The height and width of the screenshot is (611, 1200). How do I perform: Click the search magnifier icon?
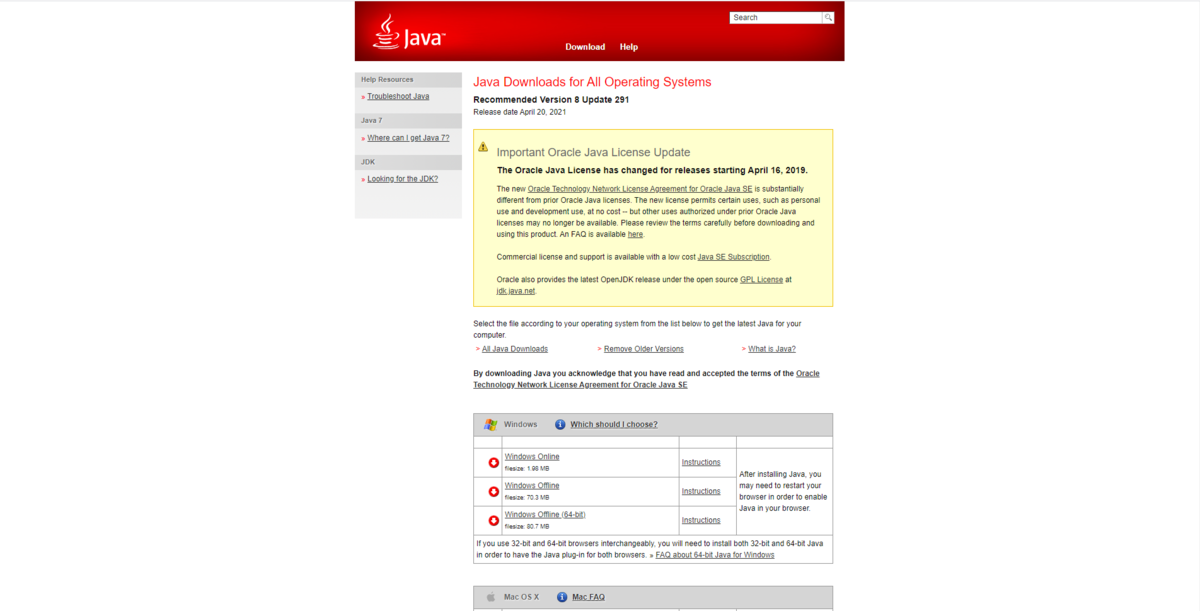point(828,18)
